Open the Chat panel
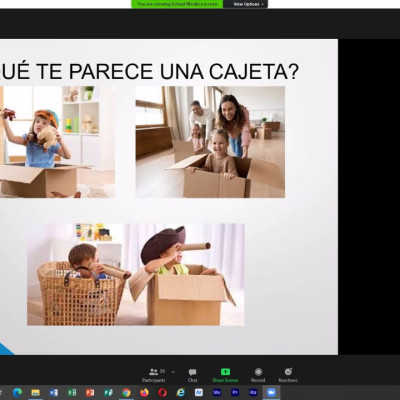Screen dimensions: 400x400 pyautogui.click(x=192, y=375)
